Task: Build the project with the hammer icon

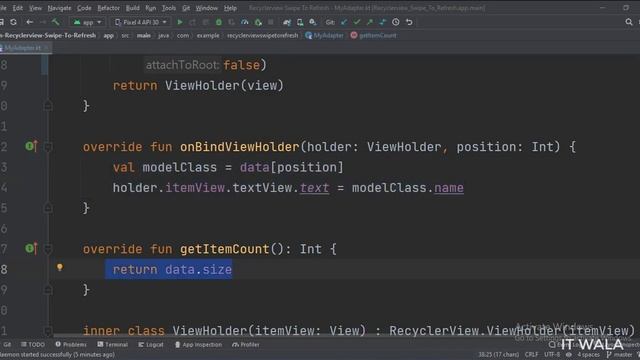Action: [x=56, y=22]
